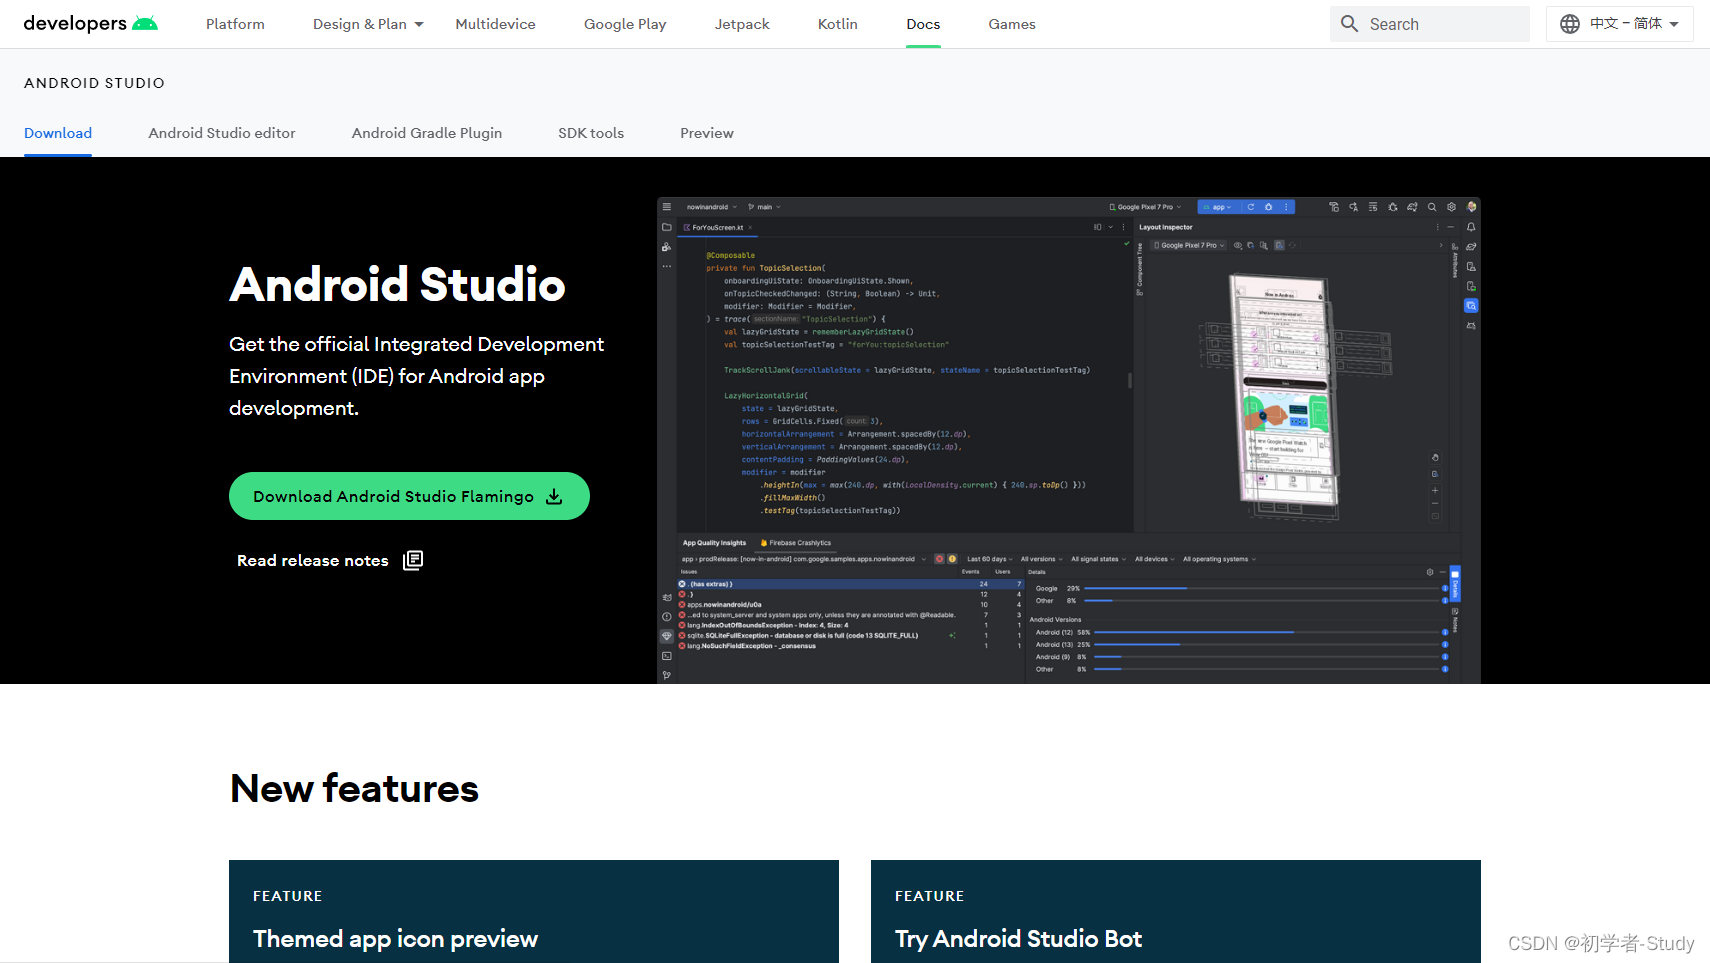Image resolution: width=1710 pixels, height=963 pixels.
Task: Open the Kotlin nav item
Action: pyautogui.click(x=838, y=24)
